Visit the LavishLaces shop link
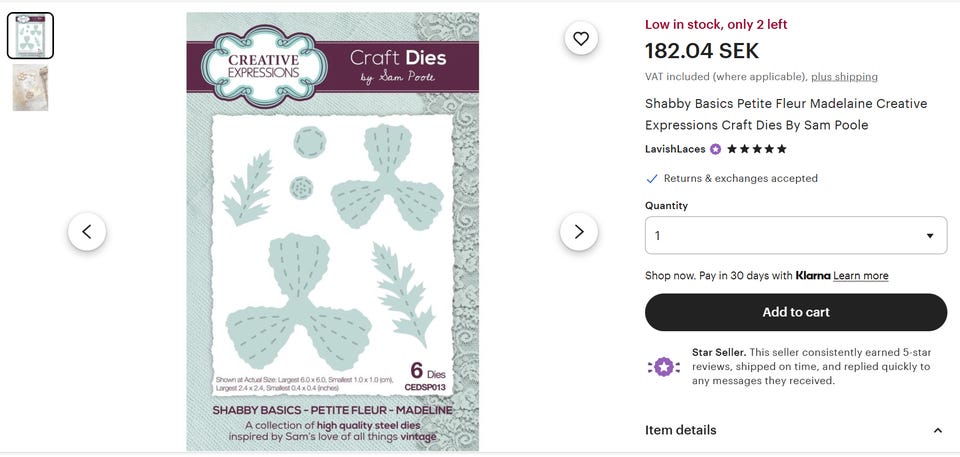960x457 pixels. pos(675,149)
